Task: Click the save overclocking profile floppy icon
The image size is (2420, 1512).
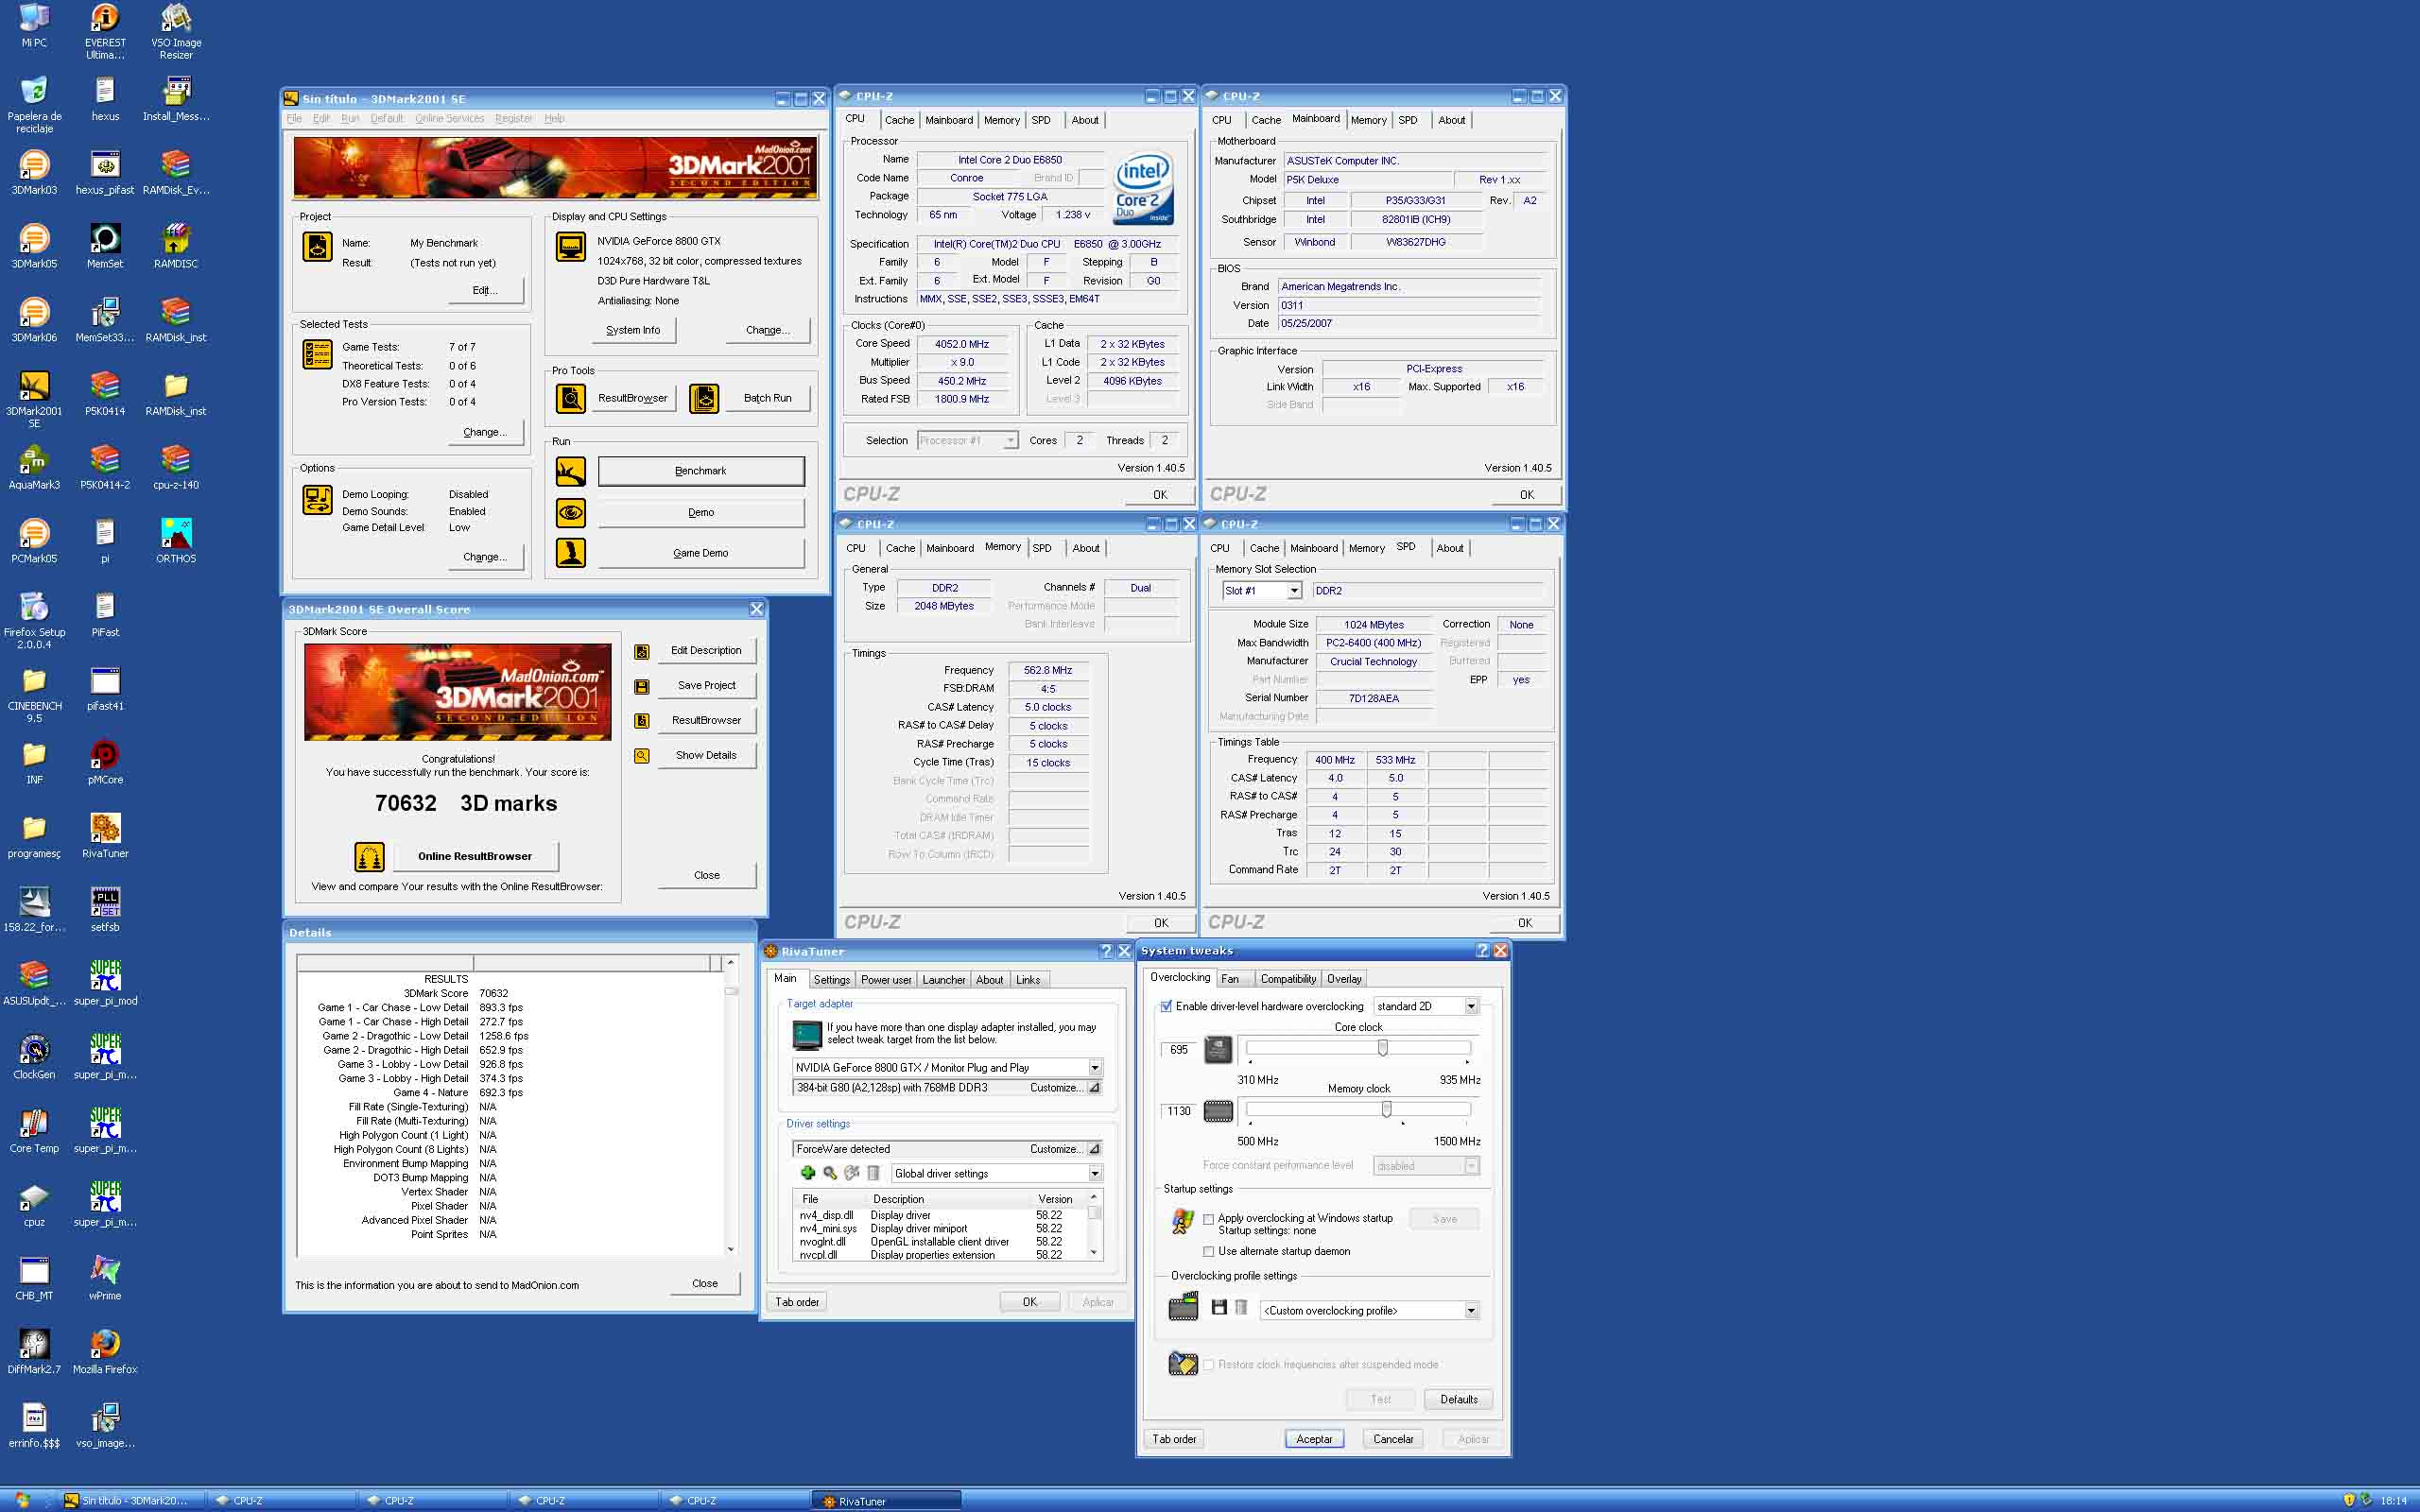Action: click(1219, 1307)
